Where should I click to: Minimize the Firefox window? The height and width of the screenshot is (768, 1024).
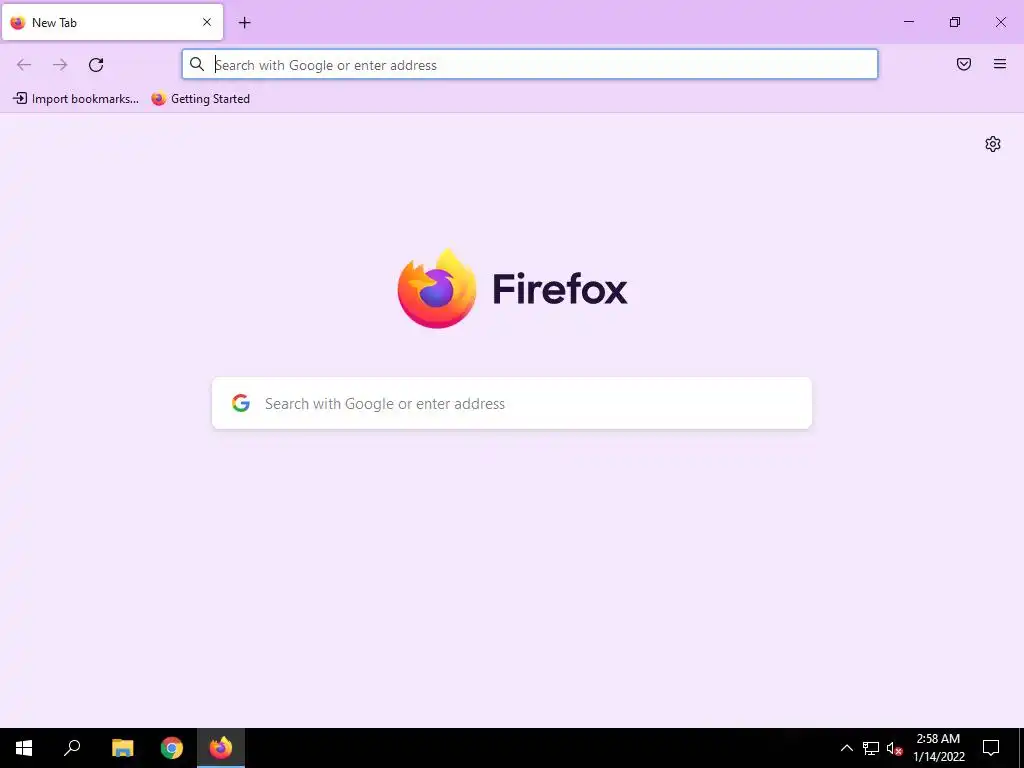pyautogui.click(x=908, y=22)
